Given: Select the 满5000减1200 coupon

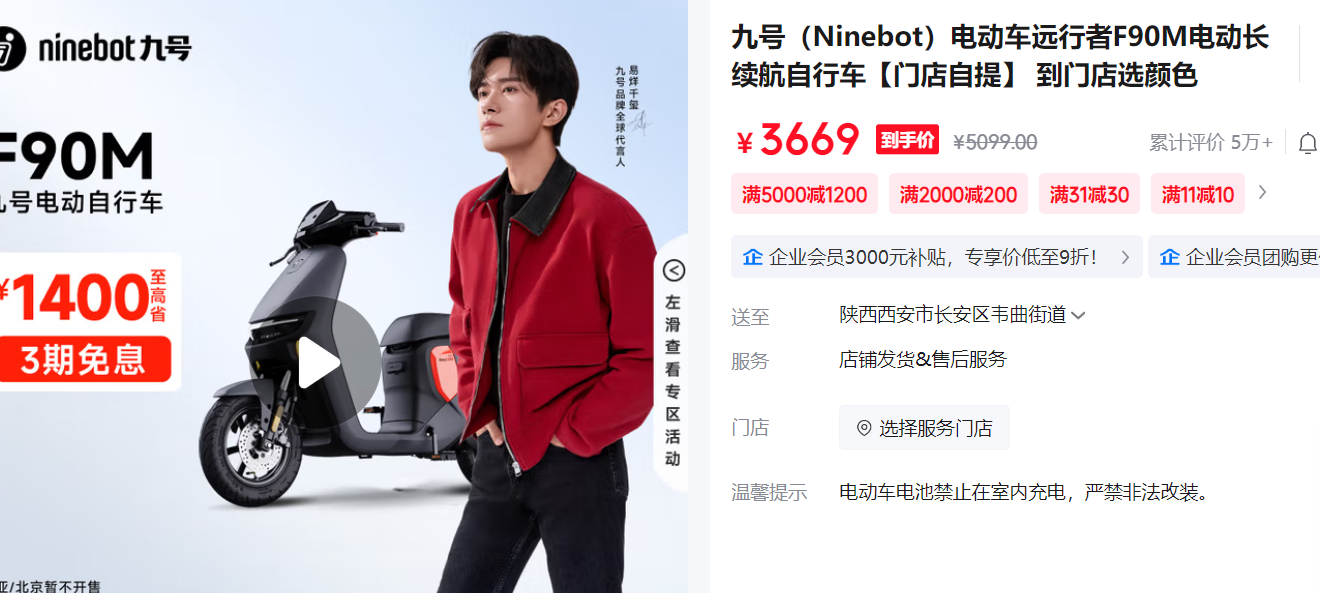Looking at the screenshot, I should pos(805,194).
